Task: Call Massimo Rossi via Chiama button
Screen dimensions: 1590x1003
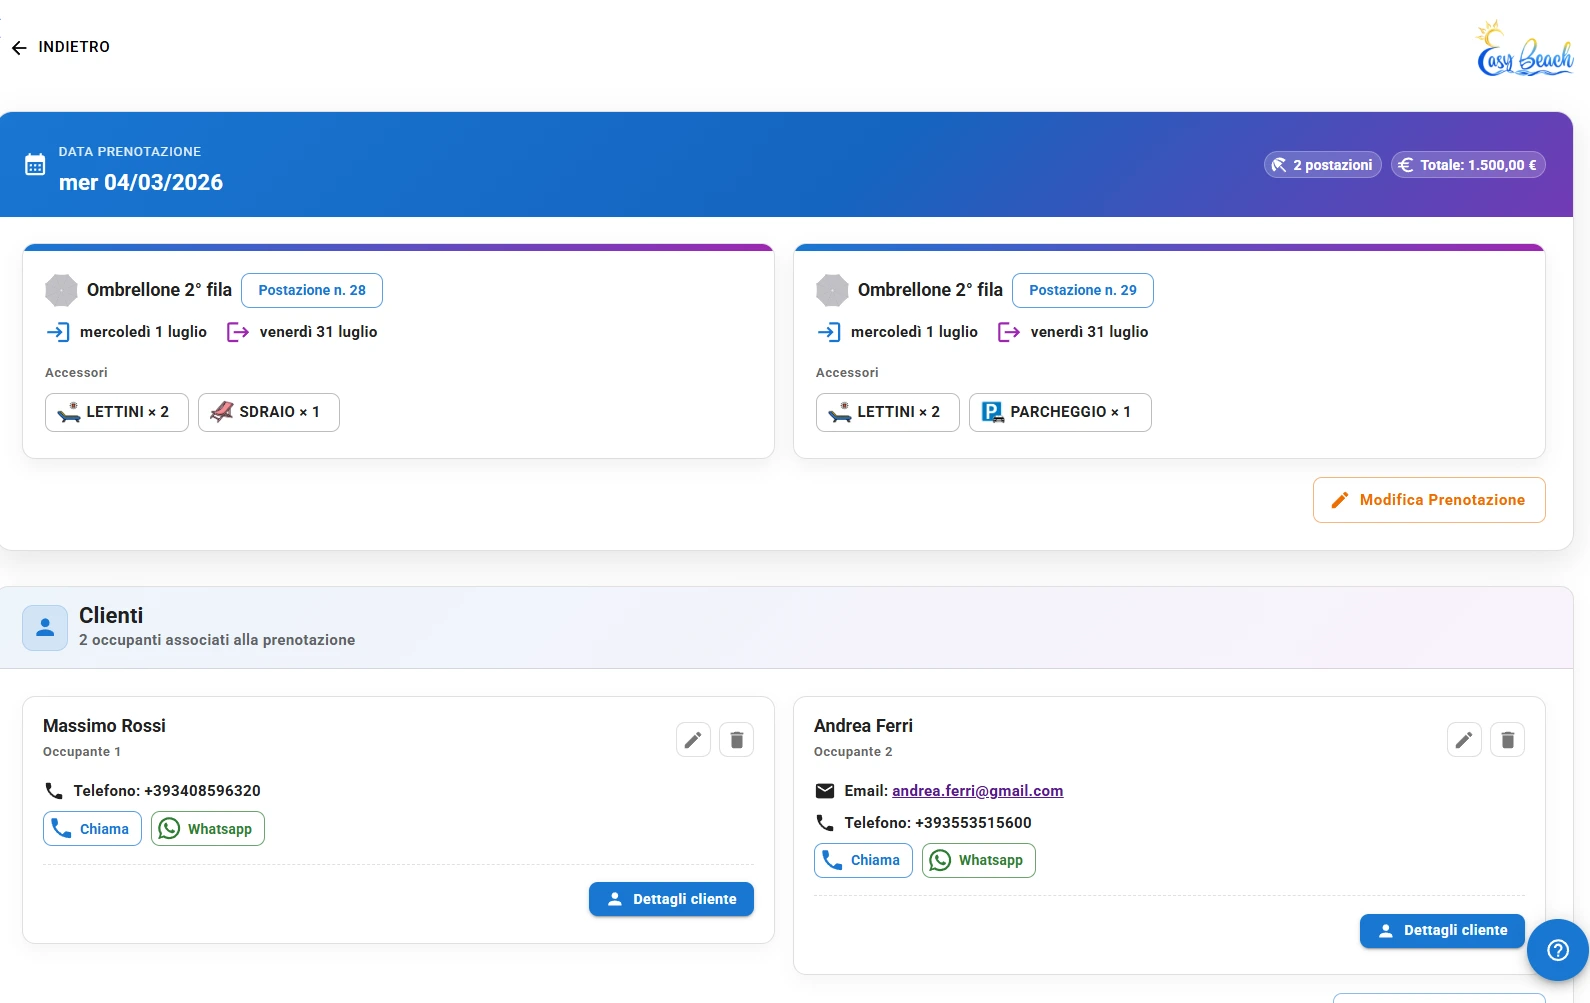Action: 92,829
